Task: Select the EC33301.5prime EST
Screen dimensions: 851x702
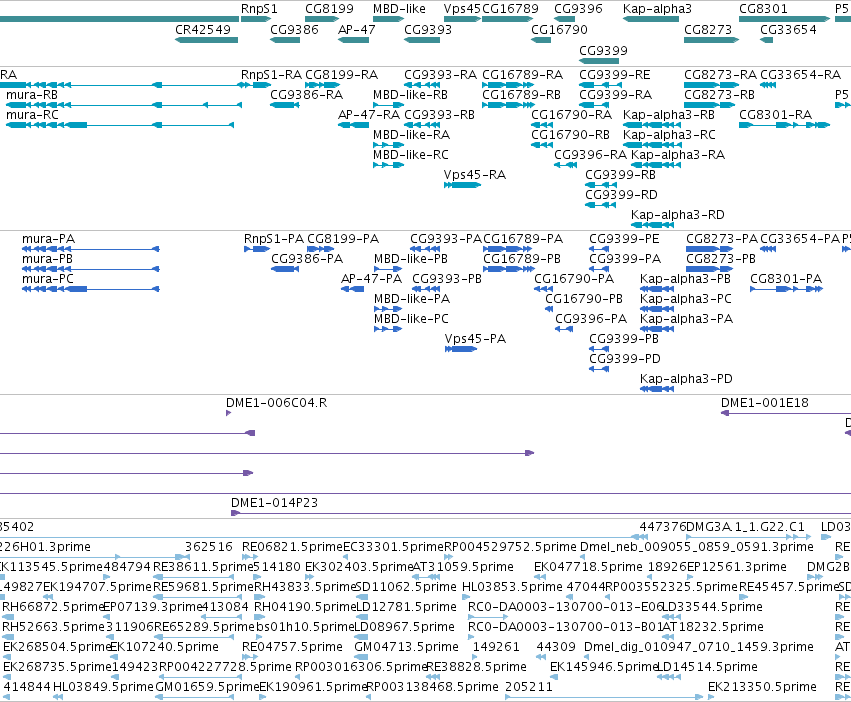Action: tap(346, 557)
